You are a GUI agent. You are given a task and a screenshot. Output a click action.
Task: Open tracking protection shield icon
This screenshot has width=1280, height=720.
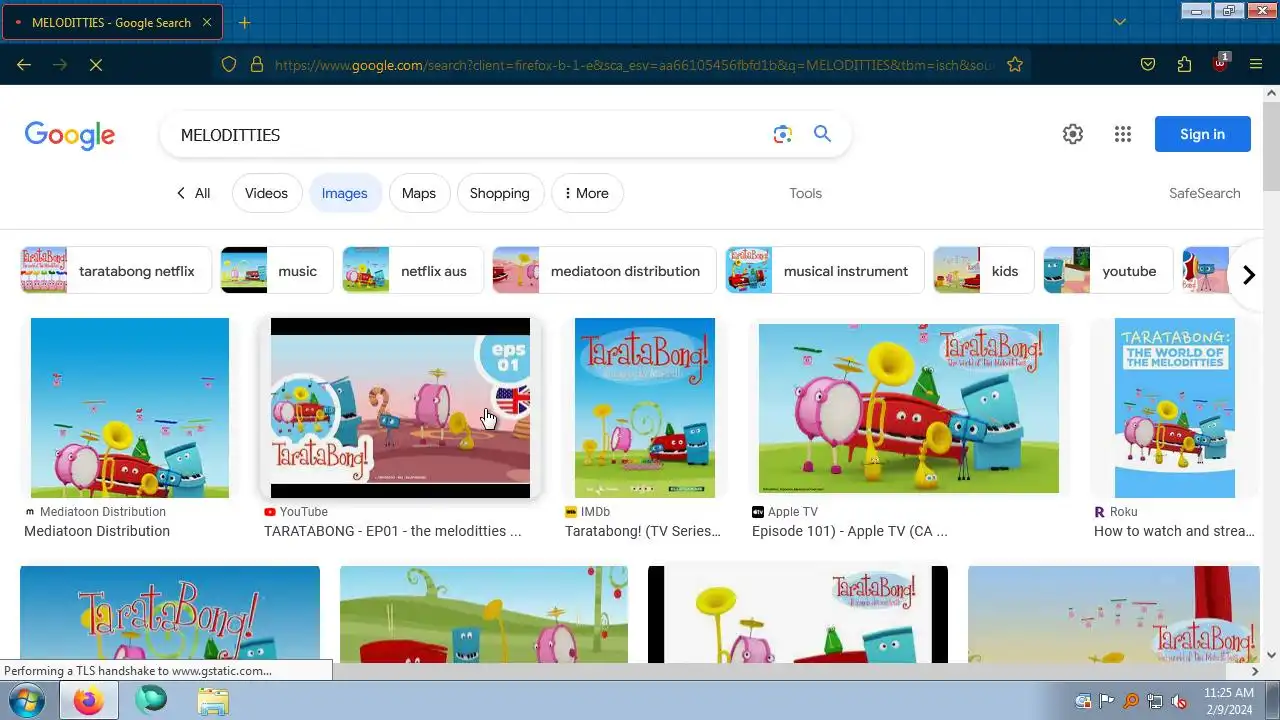229,64
